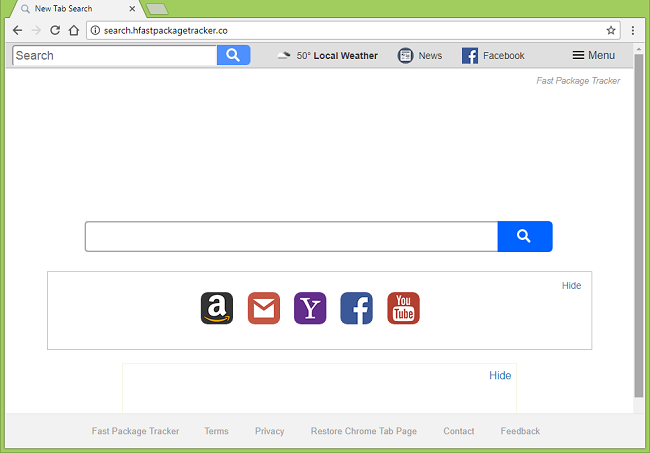The width and height of the screenshot is (650, 453).
Task: Open the Gmail shortcut icon
Action: coord(264,308)
